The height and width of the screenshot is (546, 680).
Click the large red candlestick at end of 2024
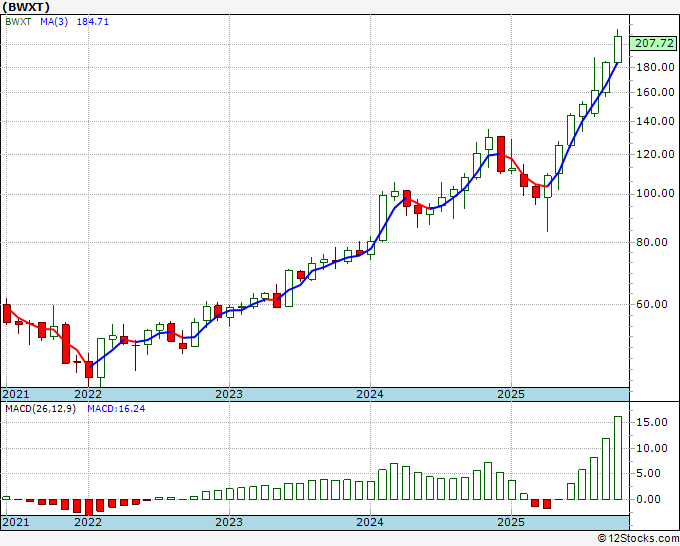point(501,154)
